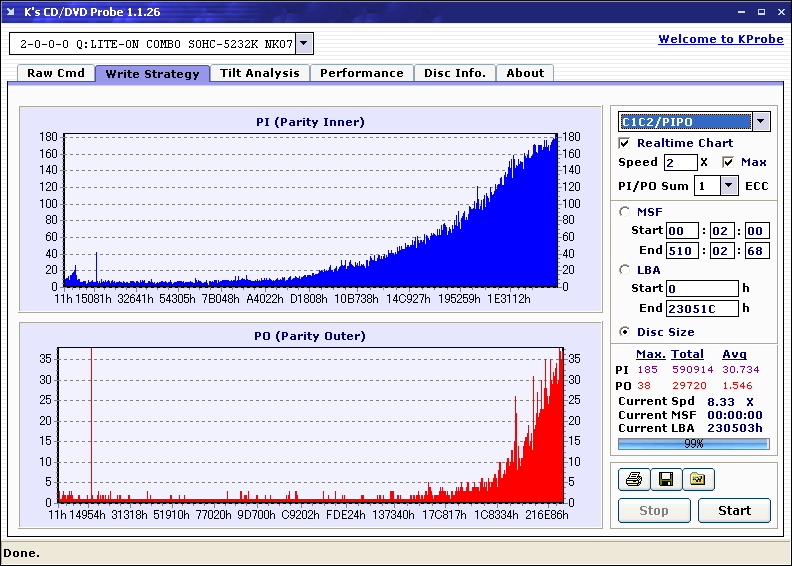Click the PI (Parity Inner) chart title
This screenshot has width=792, height=566.
tap(310, 122)
